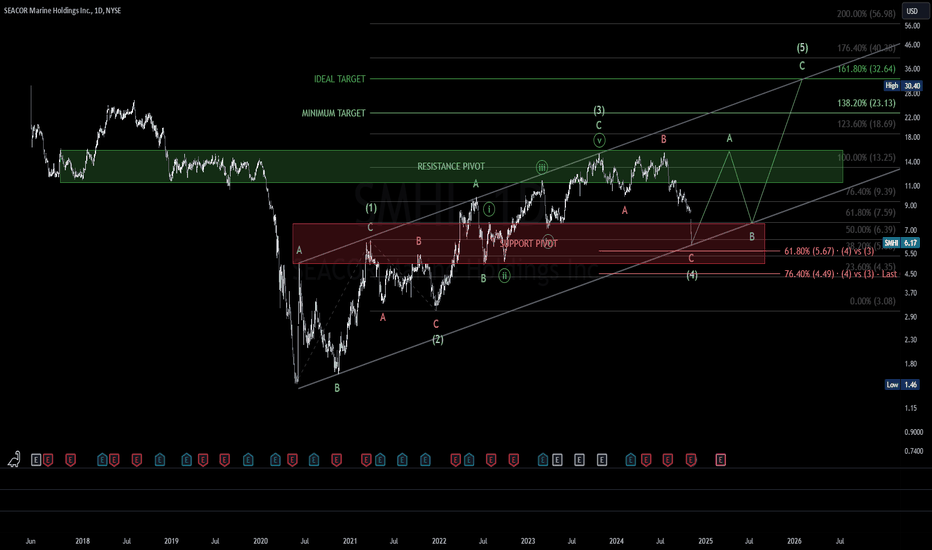Select the green resistance pivot zone rectangle
Screen dimensions: 932x550
452,166
